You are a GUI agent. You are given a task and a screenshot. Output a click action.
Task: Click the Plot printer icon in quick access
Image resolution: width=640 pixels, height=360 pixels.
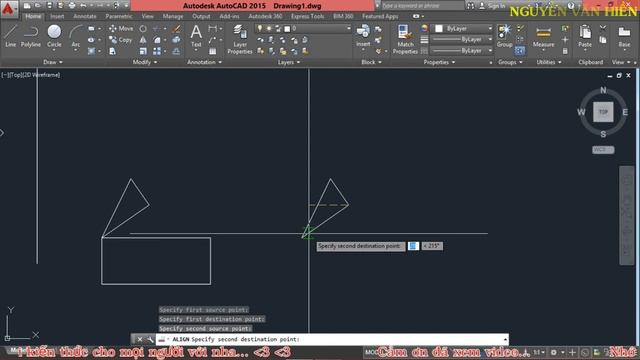click(72, 6)
